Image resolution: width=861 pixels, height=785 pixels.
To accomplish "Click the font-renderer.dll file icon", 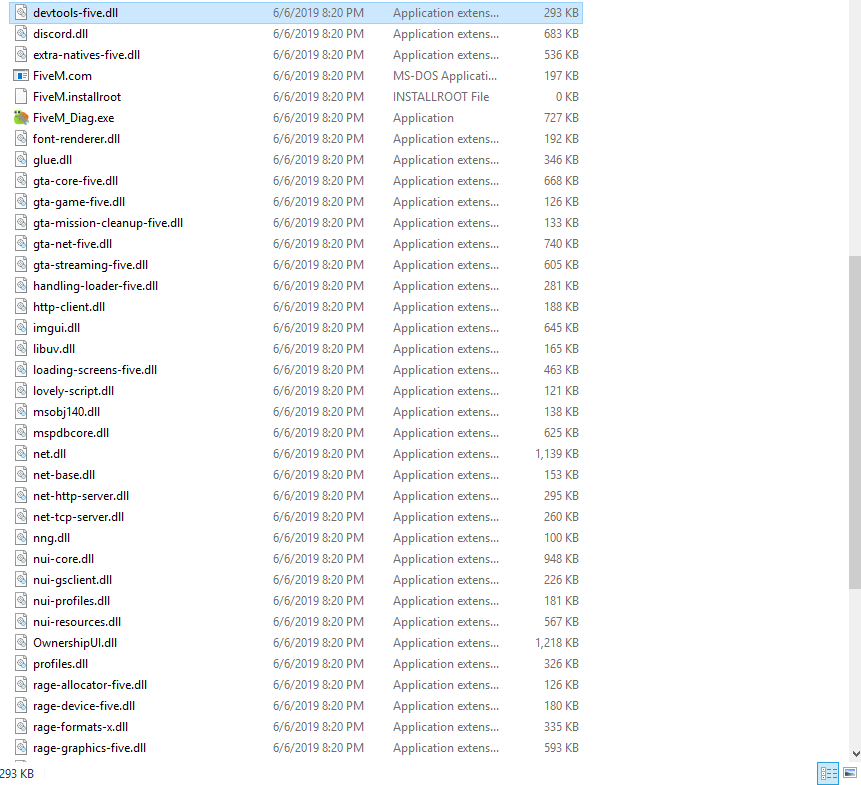I will click(x=21, y=139).
